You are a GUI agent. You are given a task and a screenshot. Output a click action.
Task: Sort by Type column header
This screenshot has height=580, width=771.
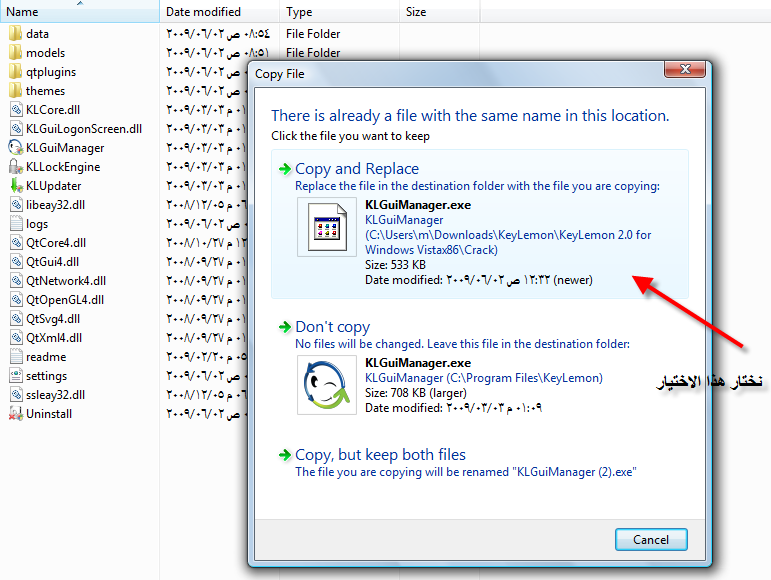pos(339,11)
